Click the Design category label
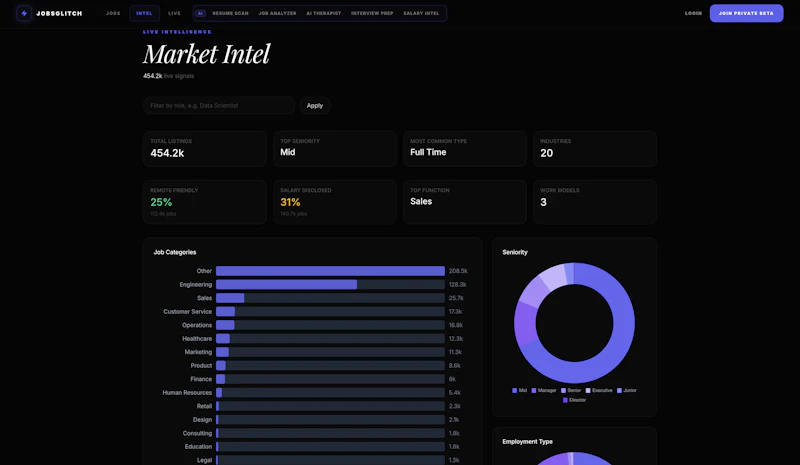The image size is (800, 465). coord(202,420)
